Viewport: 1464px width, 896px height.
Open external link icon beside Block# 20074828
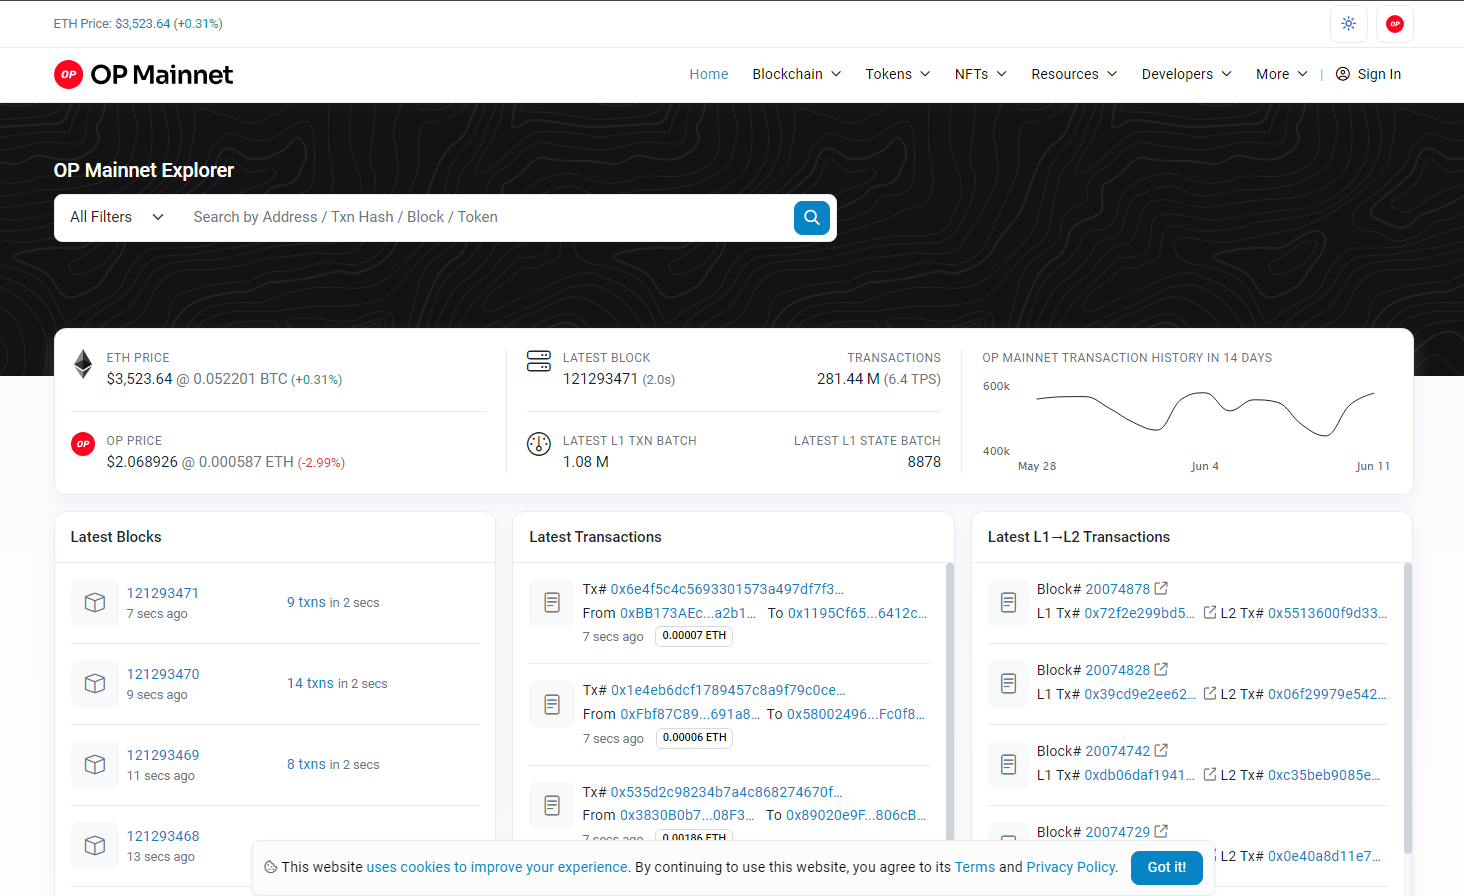click(1161, 670)
